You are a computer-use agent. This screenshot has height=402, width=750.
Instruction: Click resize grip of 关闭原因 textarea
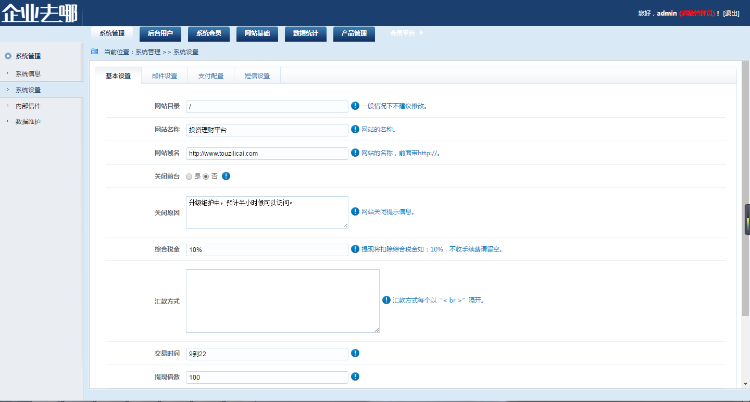pyautogui.click(x=345, y=225)
